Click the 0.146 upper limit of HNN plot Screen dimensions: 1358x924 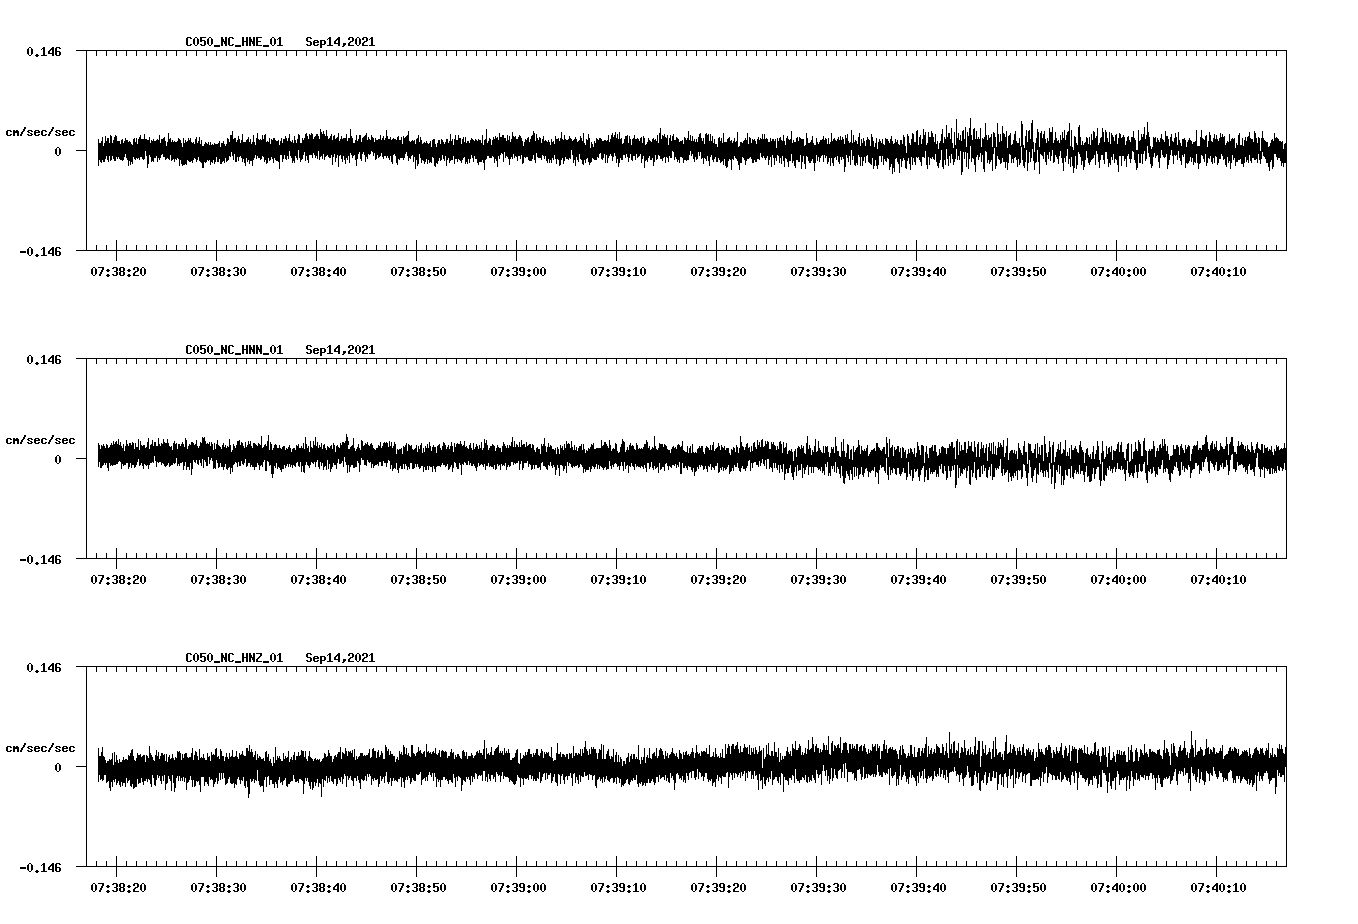pyautogui.click(x=44, y=359)
